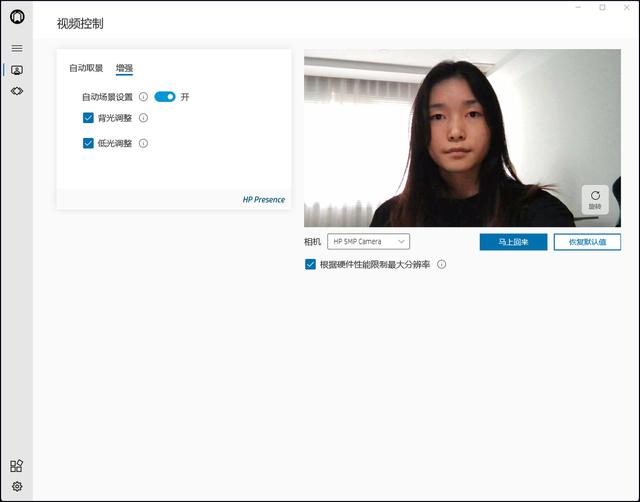Maximize the window
This screenshot has width=640, height=502.
602,7
